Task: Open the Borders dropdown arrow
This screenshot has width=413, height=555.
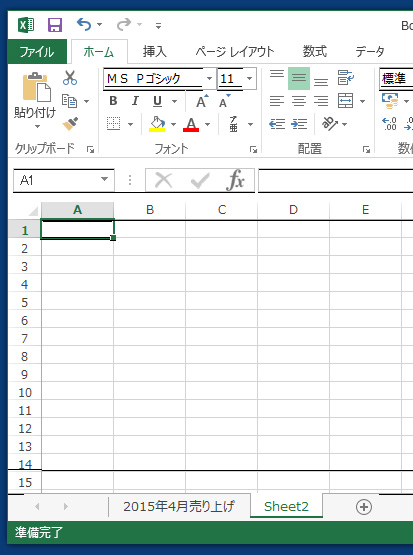Action: pos(131,124)
